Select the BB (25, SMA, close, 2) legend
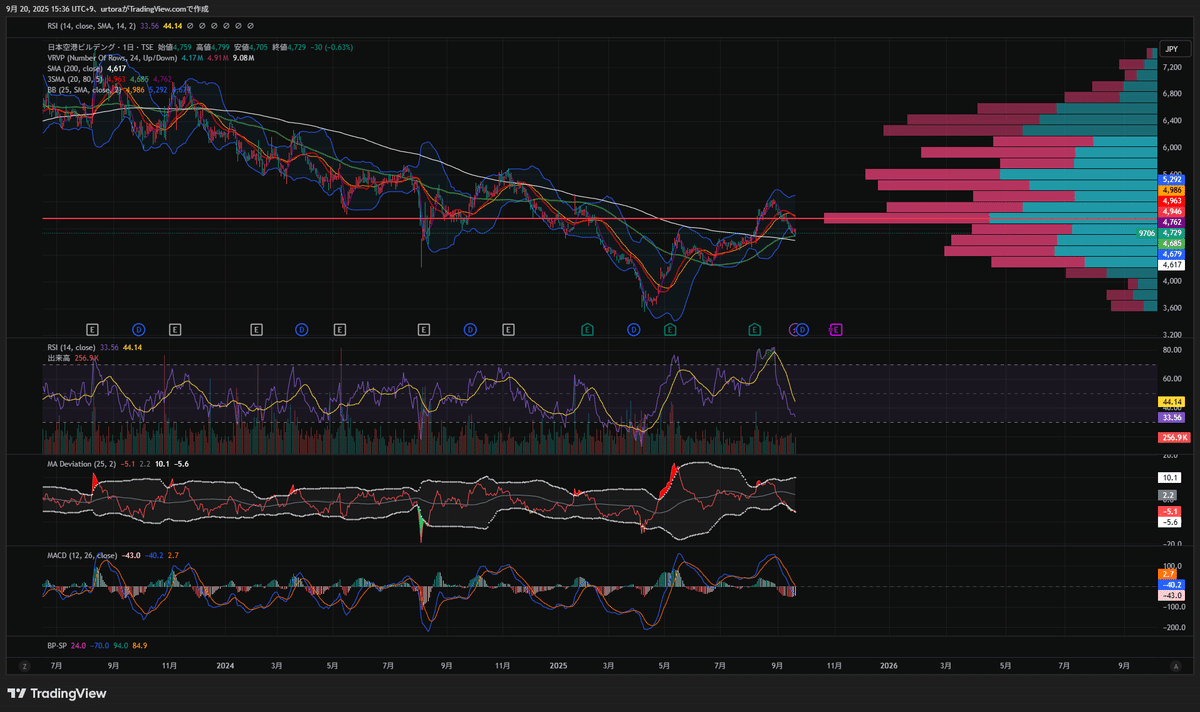The width and height of the screenshot is (1200, 712). point(84,90)
